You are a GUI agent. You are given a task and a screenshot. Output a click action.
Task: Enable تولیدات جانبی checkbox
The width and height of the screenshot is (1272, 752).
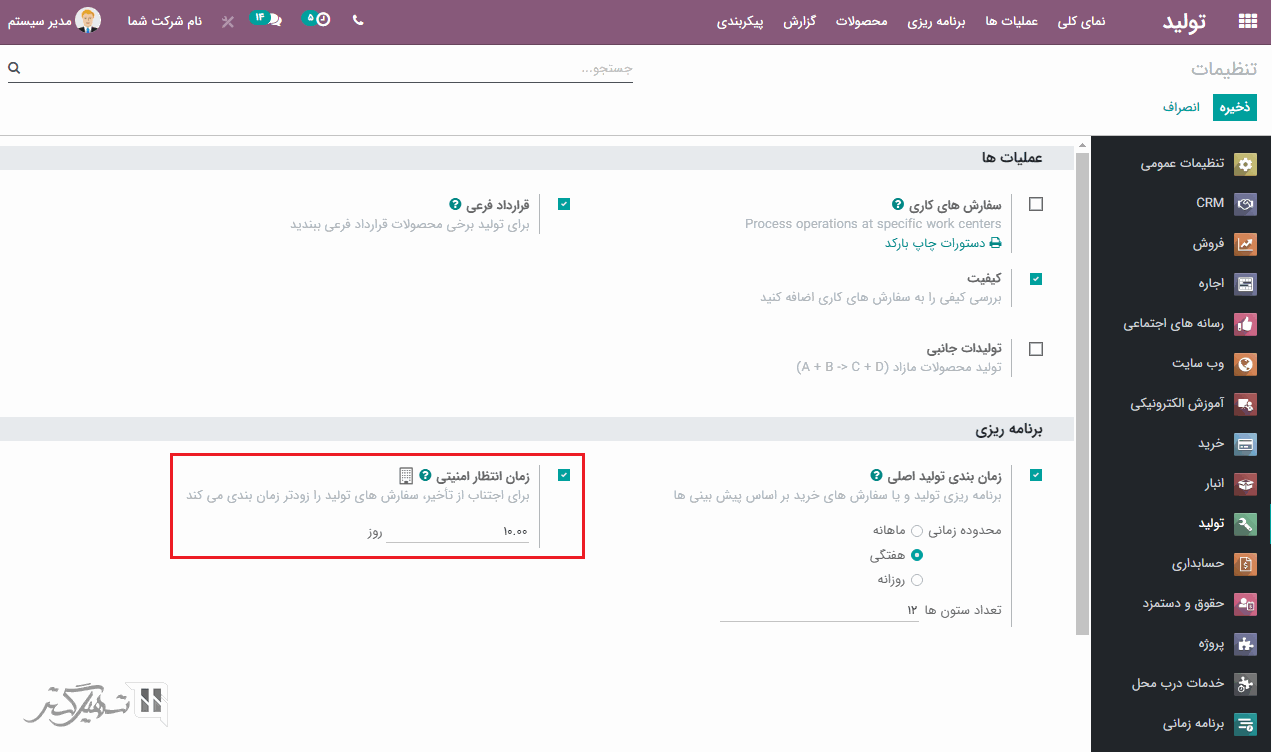[1036, 349]
